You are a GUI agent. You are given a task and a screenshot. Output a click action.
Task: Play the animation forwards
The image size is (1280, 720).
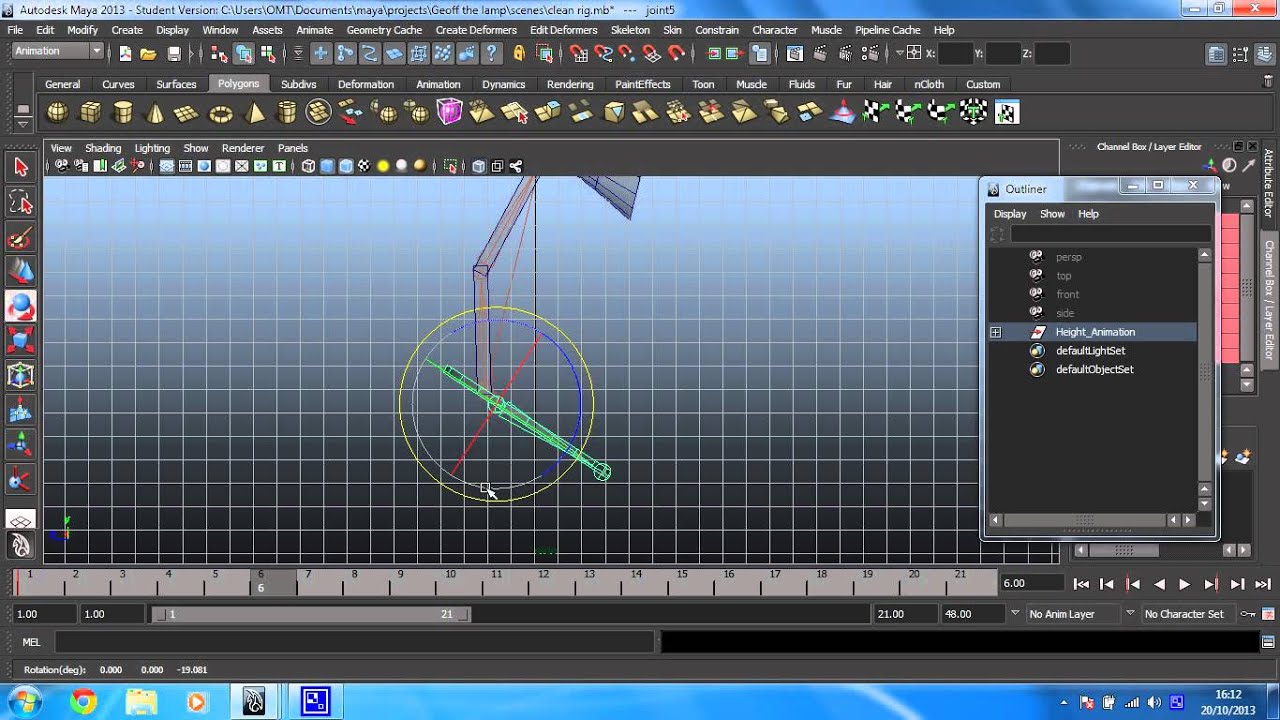[x=1185, y=584]
